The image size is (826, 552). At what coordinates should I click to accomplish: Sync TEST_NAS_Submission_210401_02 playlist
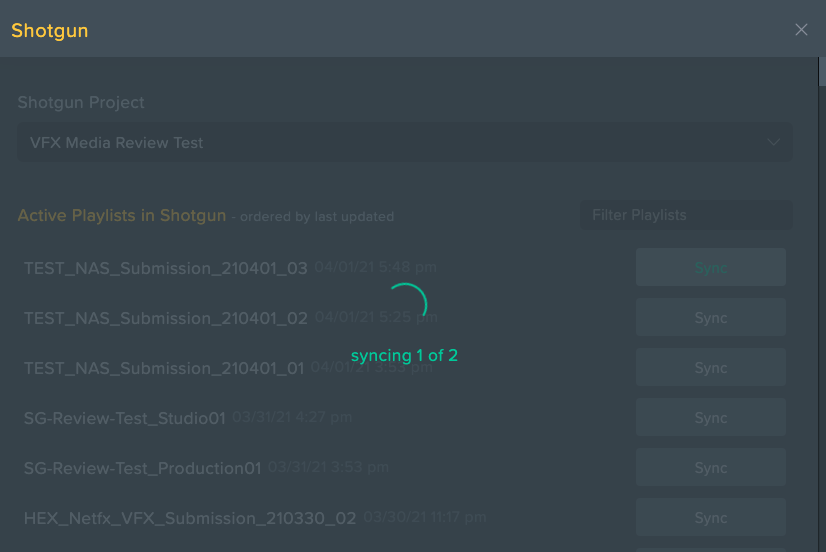pos(711,317)
